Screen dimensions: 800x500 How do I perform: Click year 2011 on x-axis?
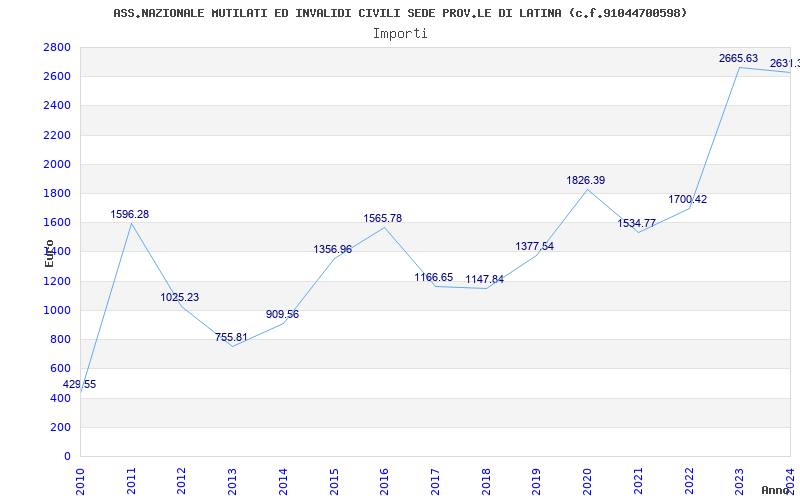coord(131,481)
